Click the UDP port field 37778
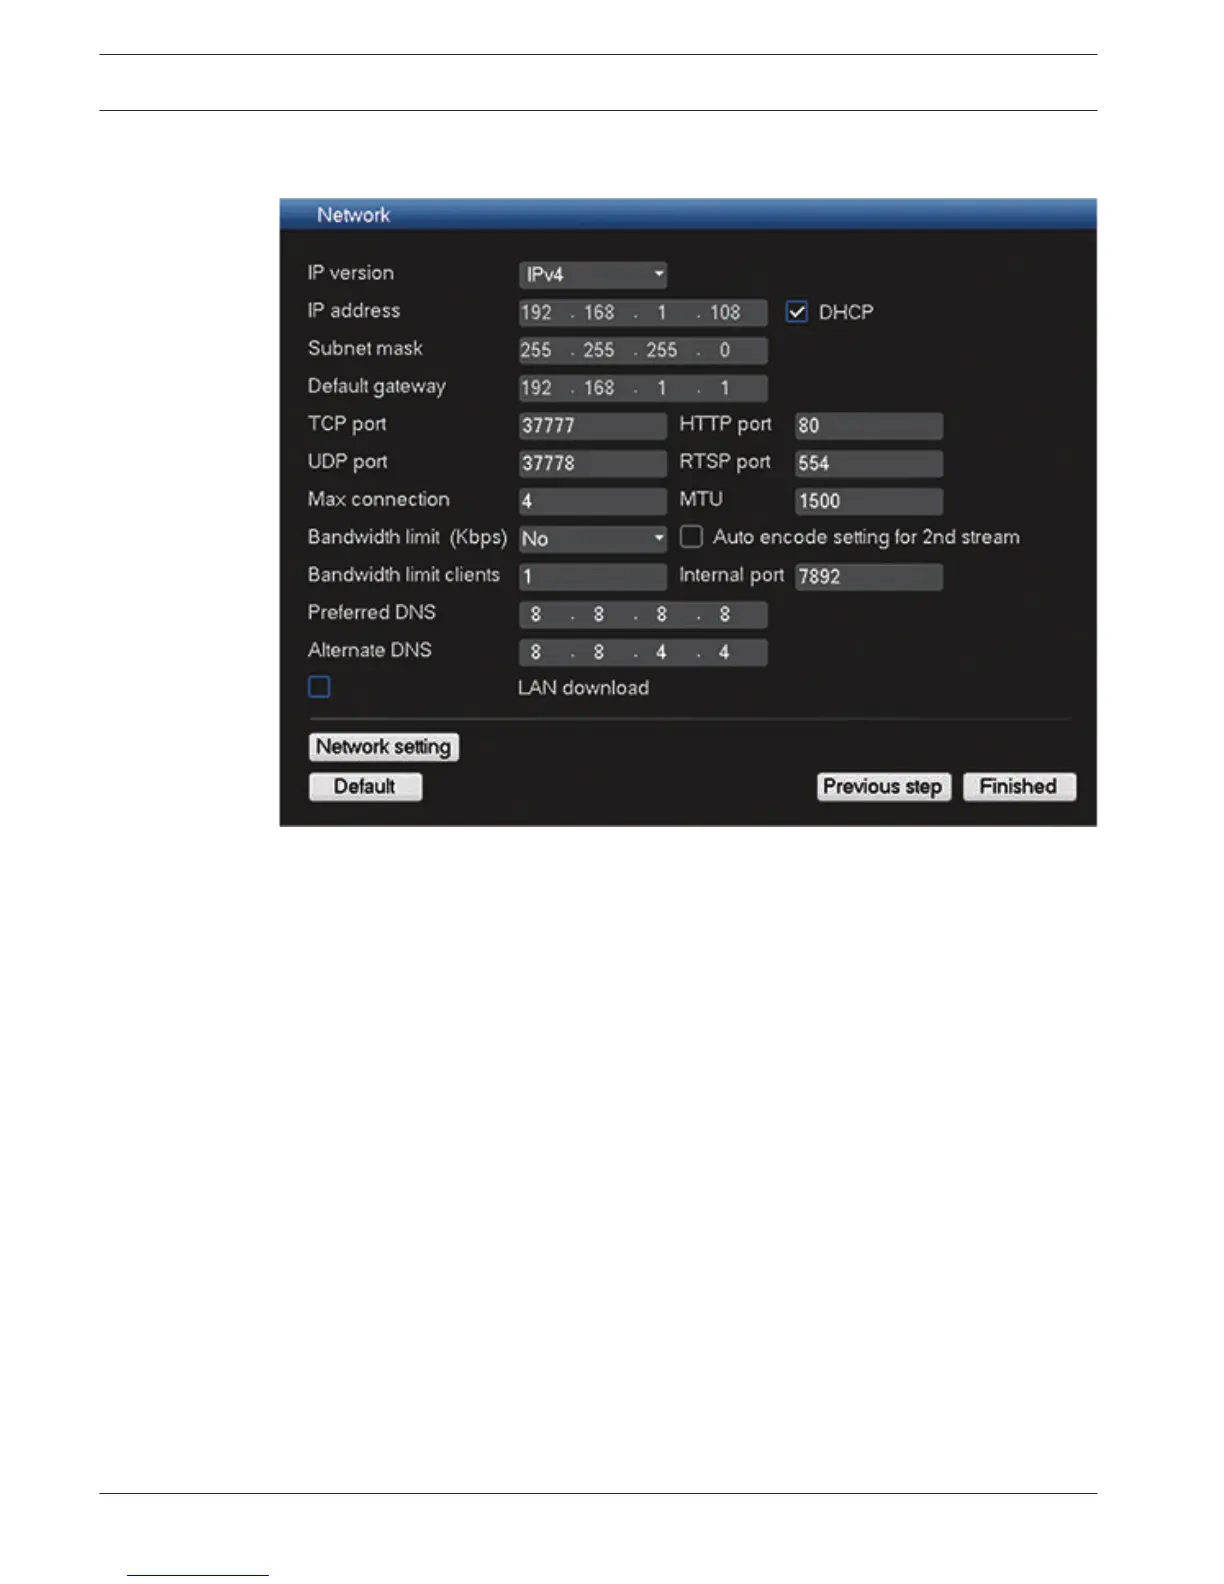This screenshot has height=1584, width=1224. coord(593,464)
